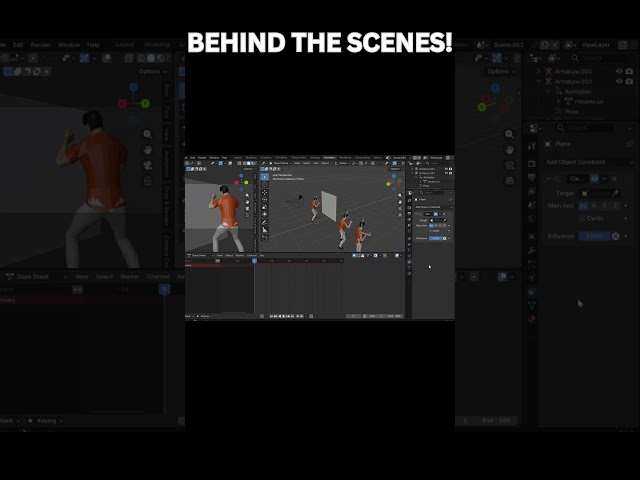Image resolution: width=640 pixels, height=480 pixels.
Task: Select Main Axis Auto button in dimmed backdrop
Action: point(584,206)
